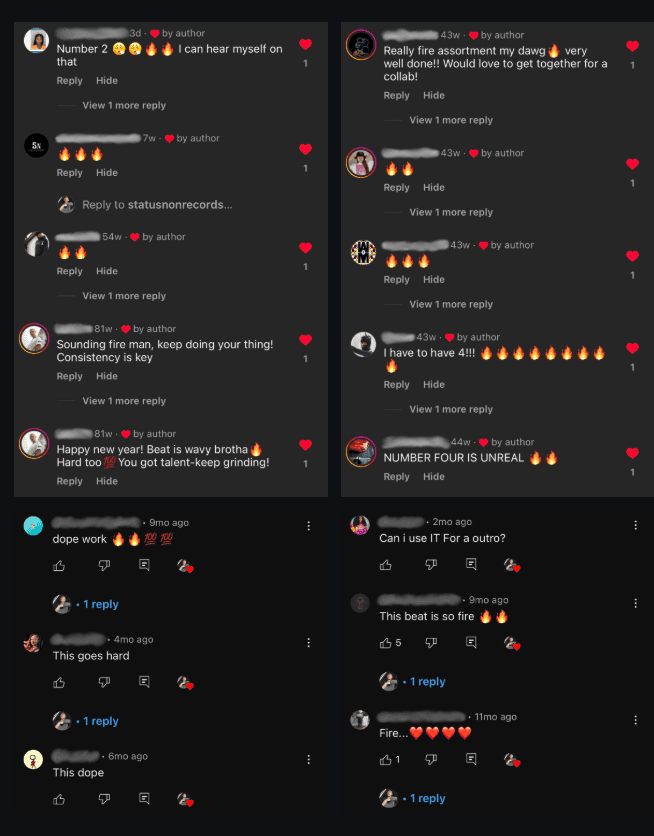The image size is (654, 836).
Task: Expand 'View 1 more reply' under 'I have to have 4!!!'
Action: point(451,409)
